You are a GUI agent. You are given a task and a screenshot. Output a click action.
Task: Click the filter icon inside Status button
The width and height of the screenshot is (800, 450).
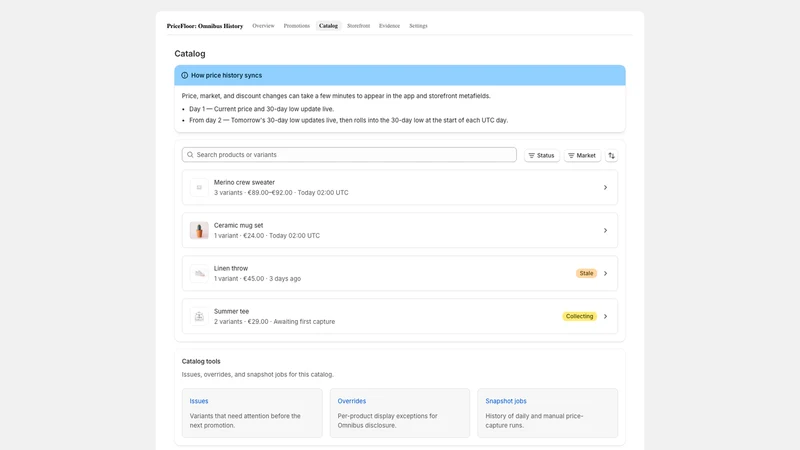(532, 156)
